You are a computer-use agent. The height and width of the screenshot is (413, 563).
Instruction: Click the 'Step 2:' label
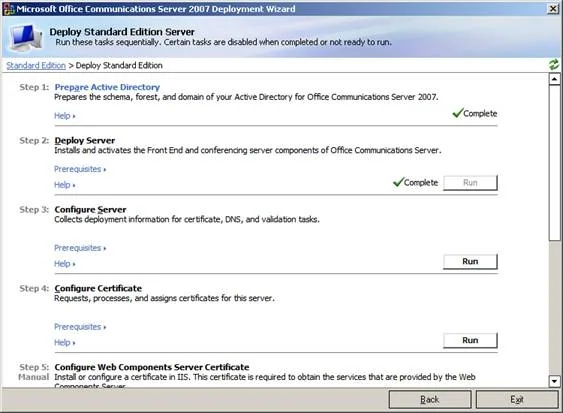click(x=34, y=140)
